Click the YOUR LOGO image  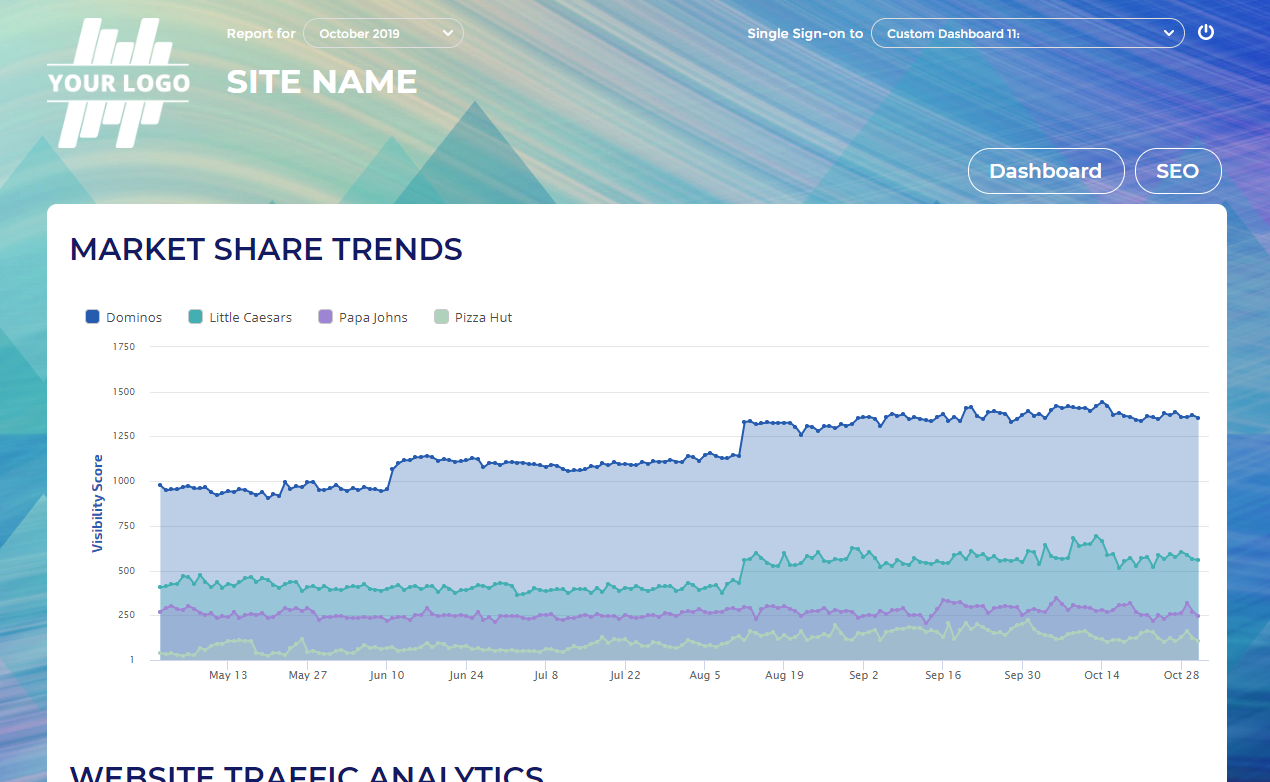pos(118,83)
